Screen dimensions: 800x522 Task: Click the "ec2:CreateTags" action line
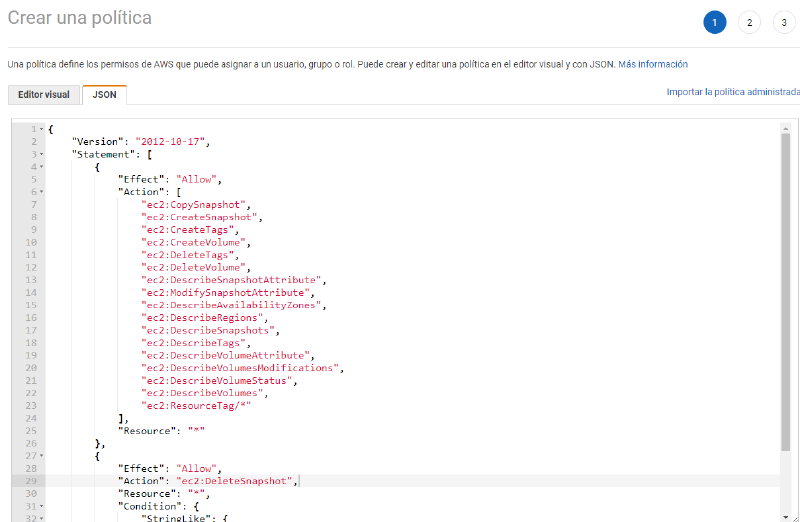click(187, 230)
